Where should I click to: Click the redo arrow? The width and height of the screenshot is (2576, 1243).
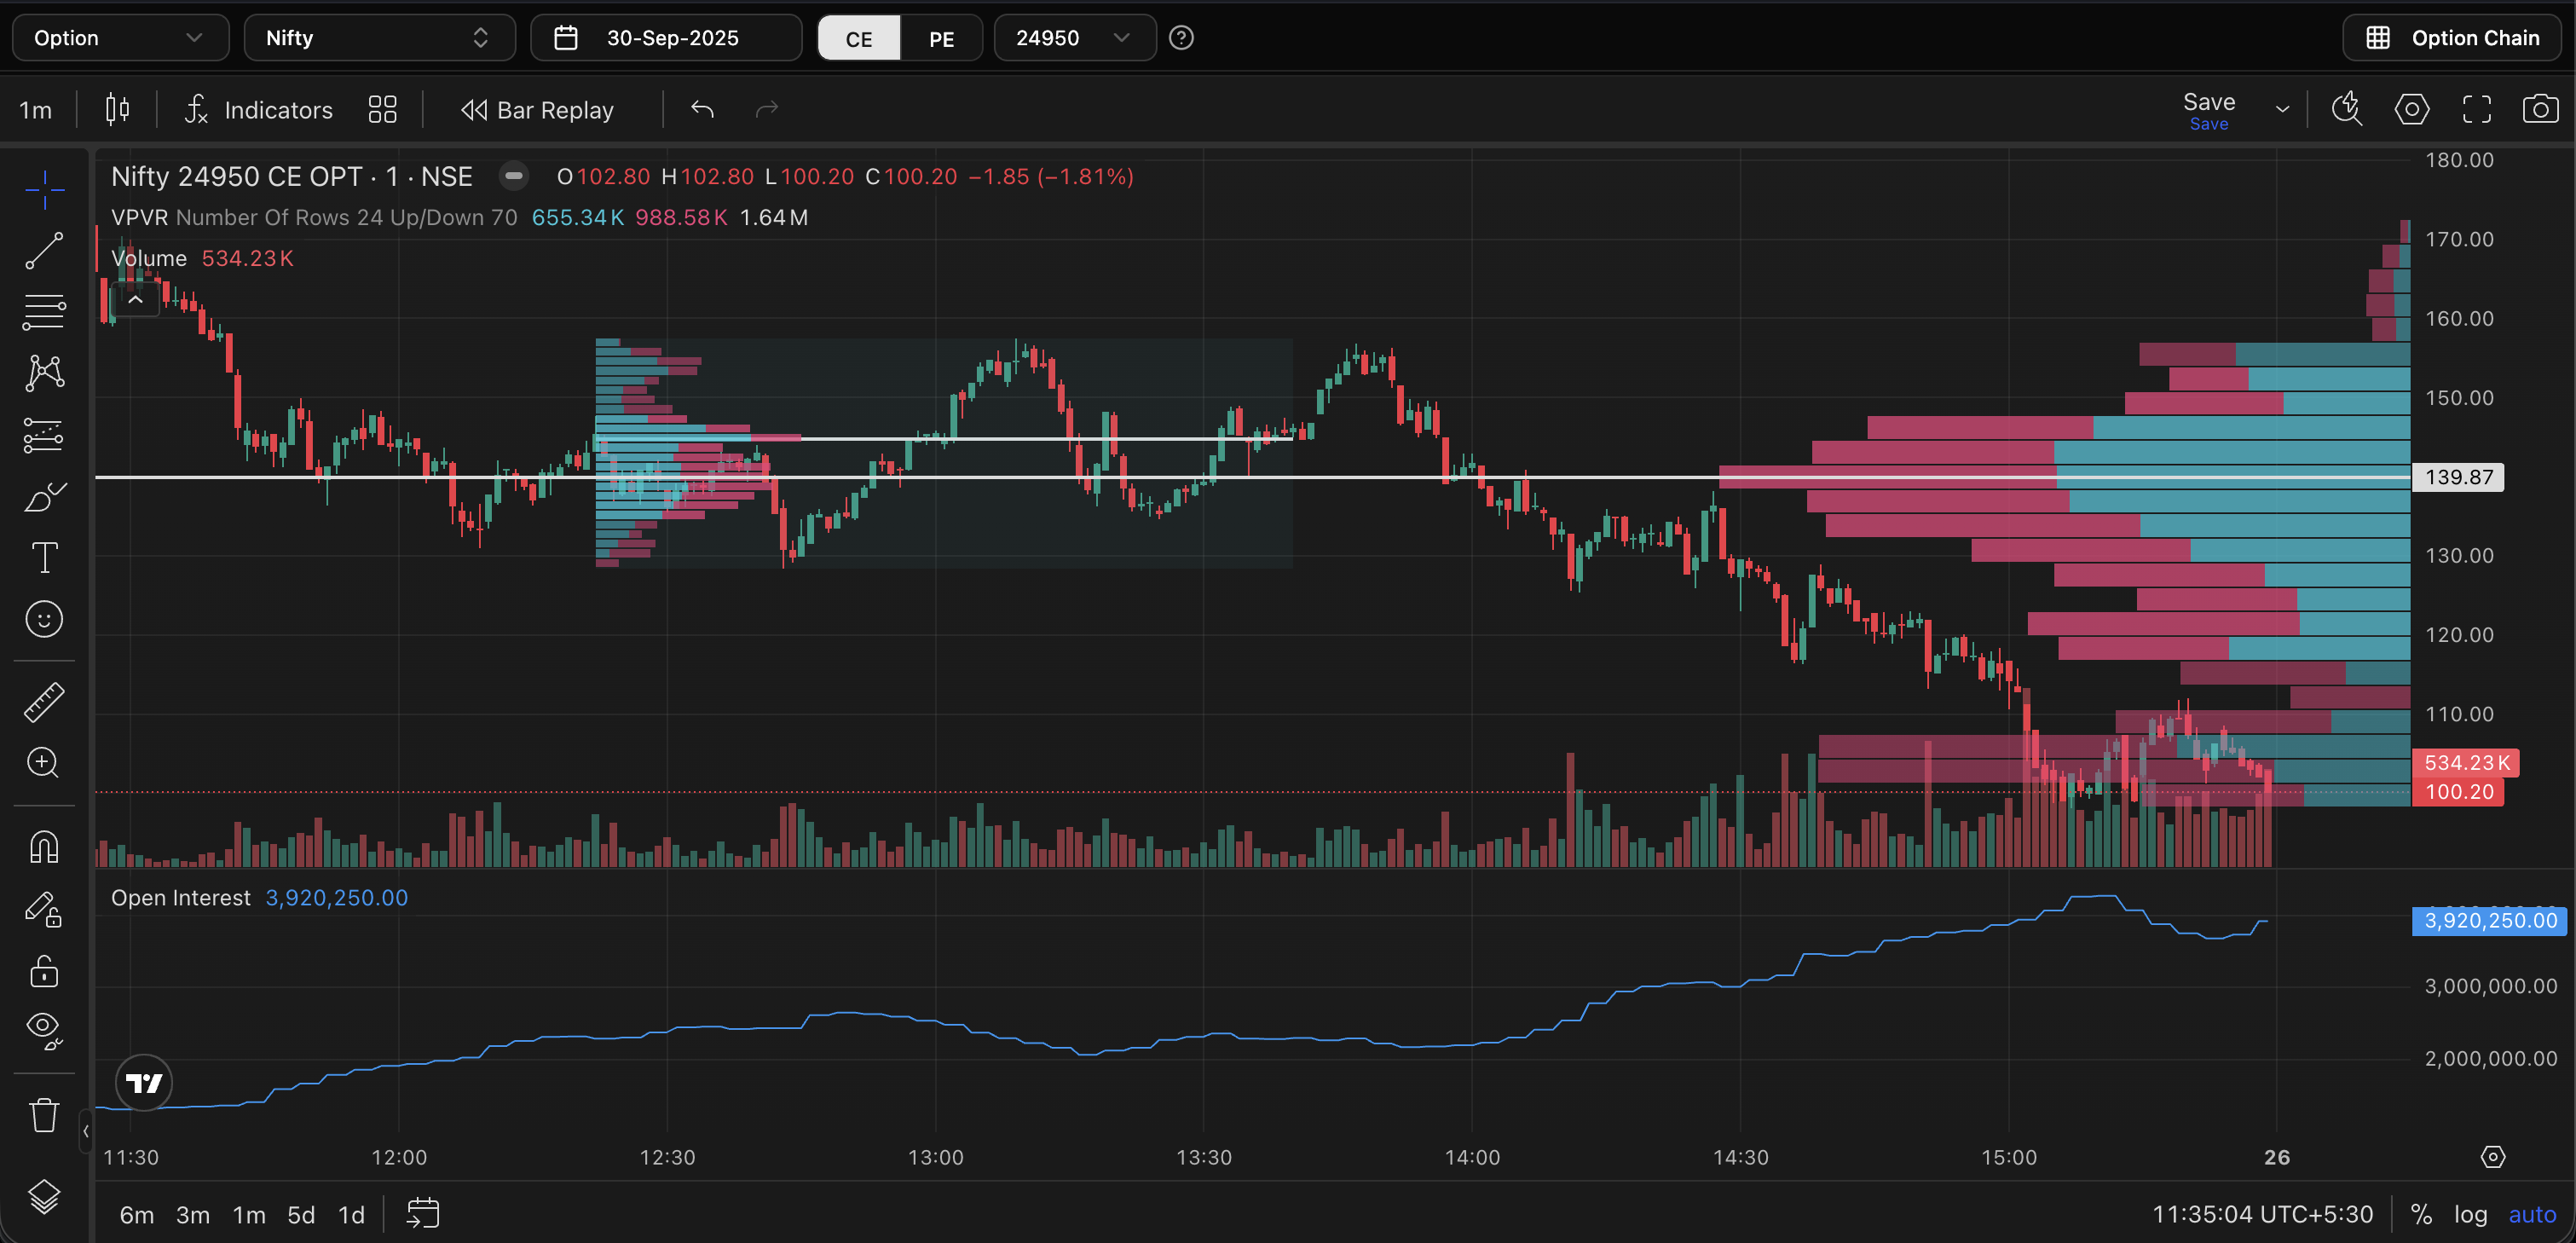tap(766, 109)
